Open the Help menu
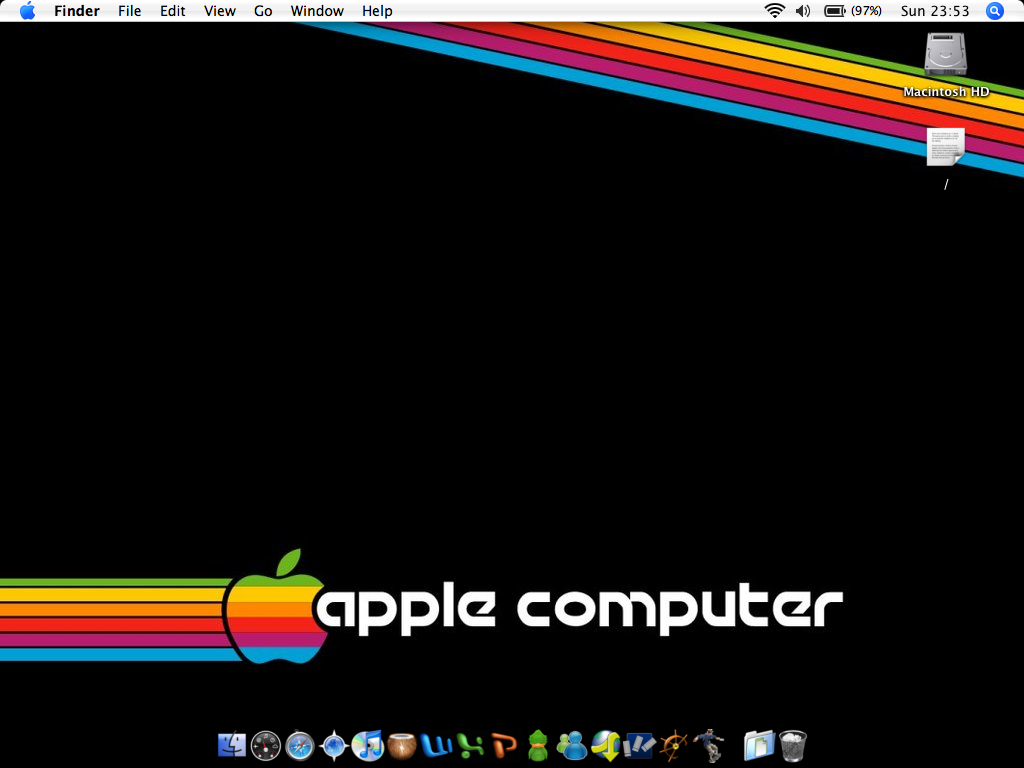This screenshot has width=1024, height=768. pos(377,11)
